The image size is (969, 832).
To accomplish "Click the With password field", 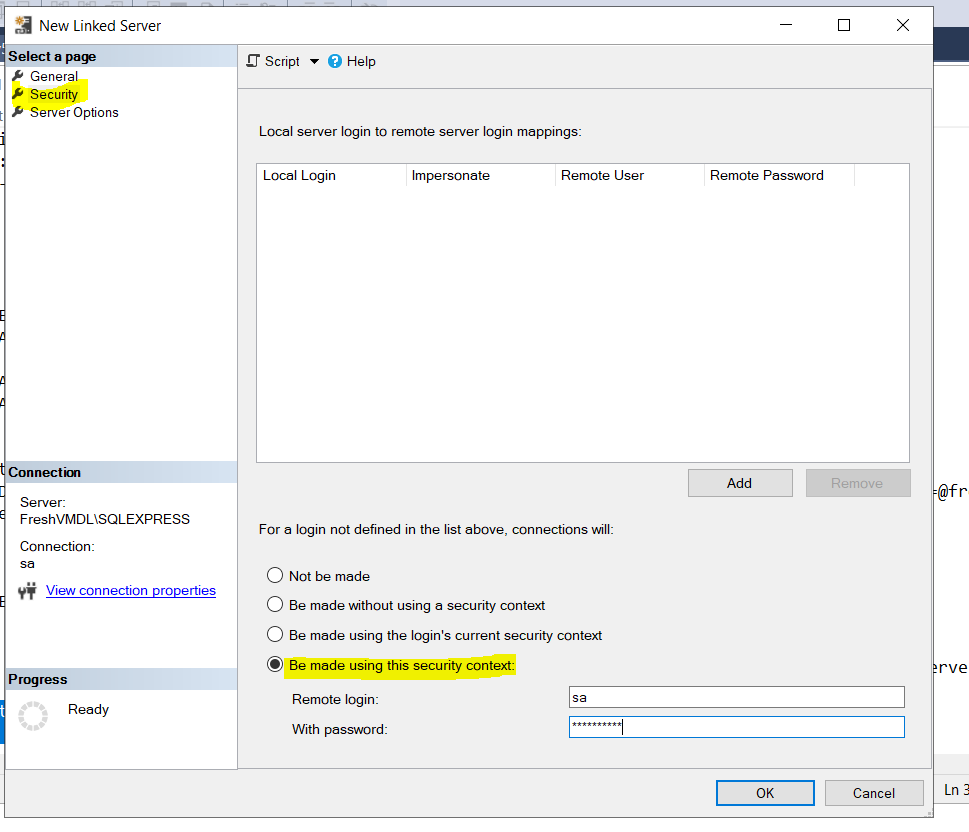I will pos(736,727).
